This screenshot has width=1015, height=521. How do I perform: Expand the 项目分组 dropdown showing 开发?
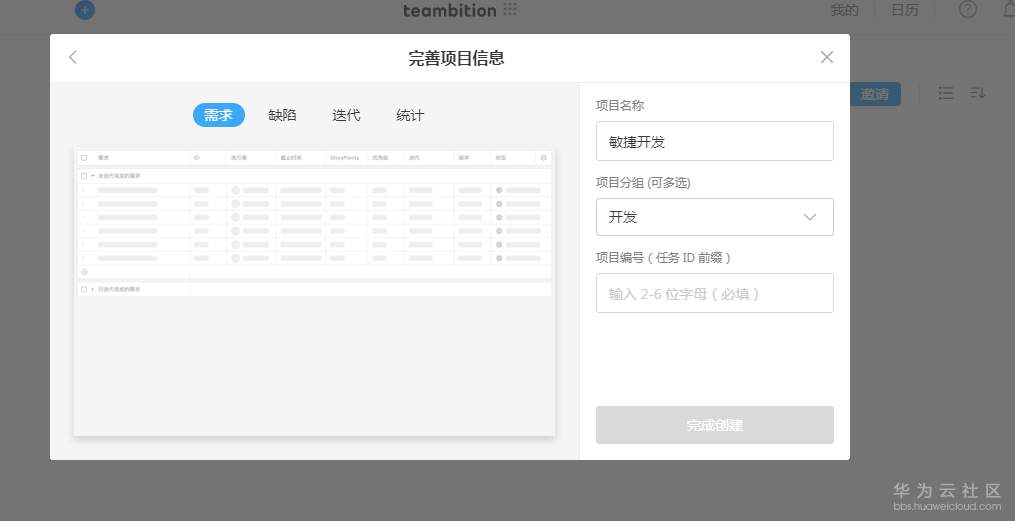715,217
